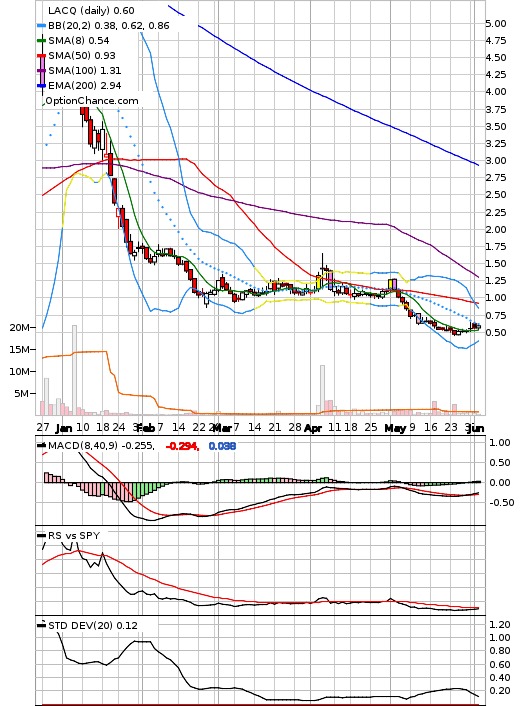
Task: Click the red SMA(50) legend marker
Action: (x=41, y=55)
